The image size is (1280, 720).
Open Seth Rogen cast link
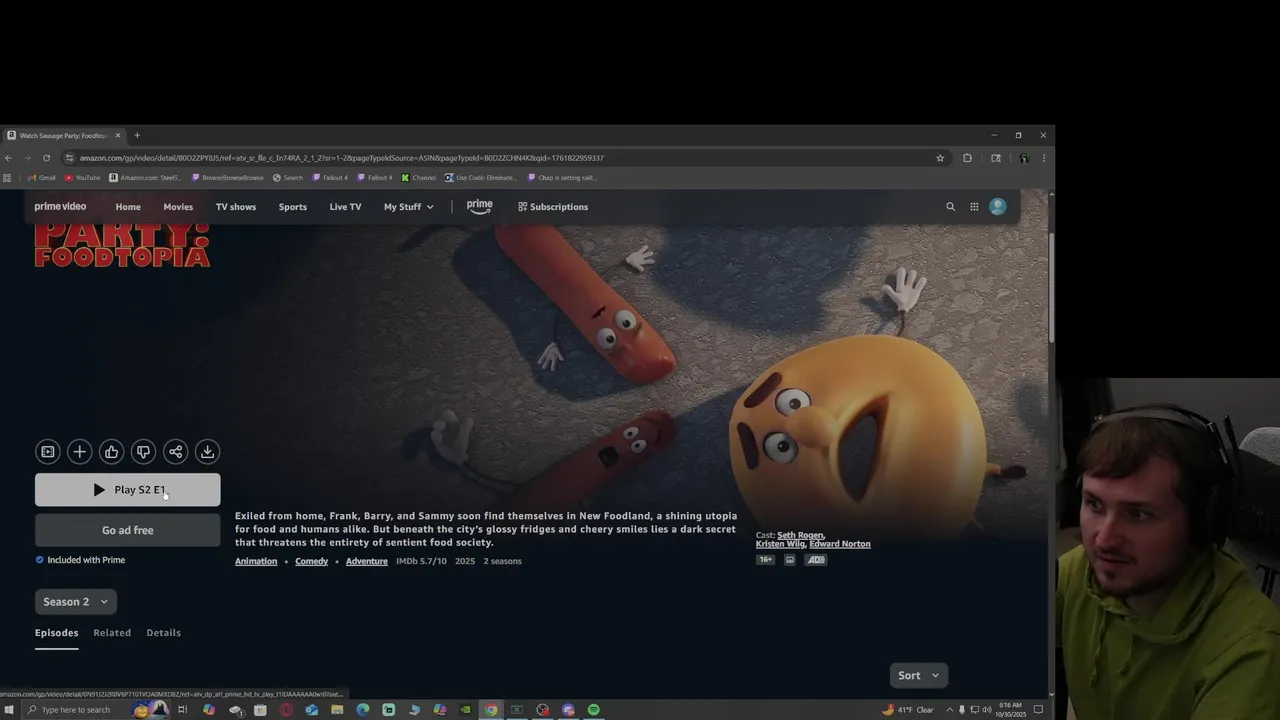[x=801, y=535]
